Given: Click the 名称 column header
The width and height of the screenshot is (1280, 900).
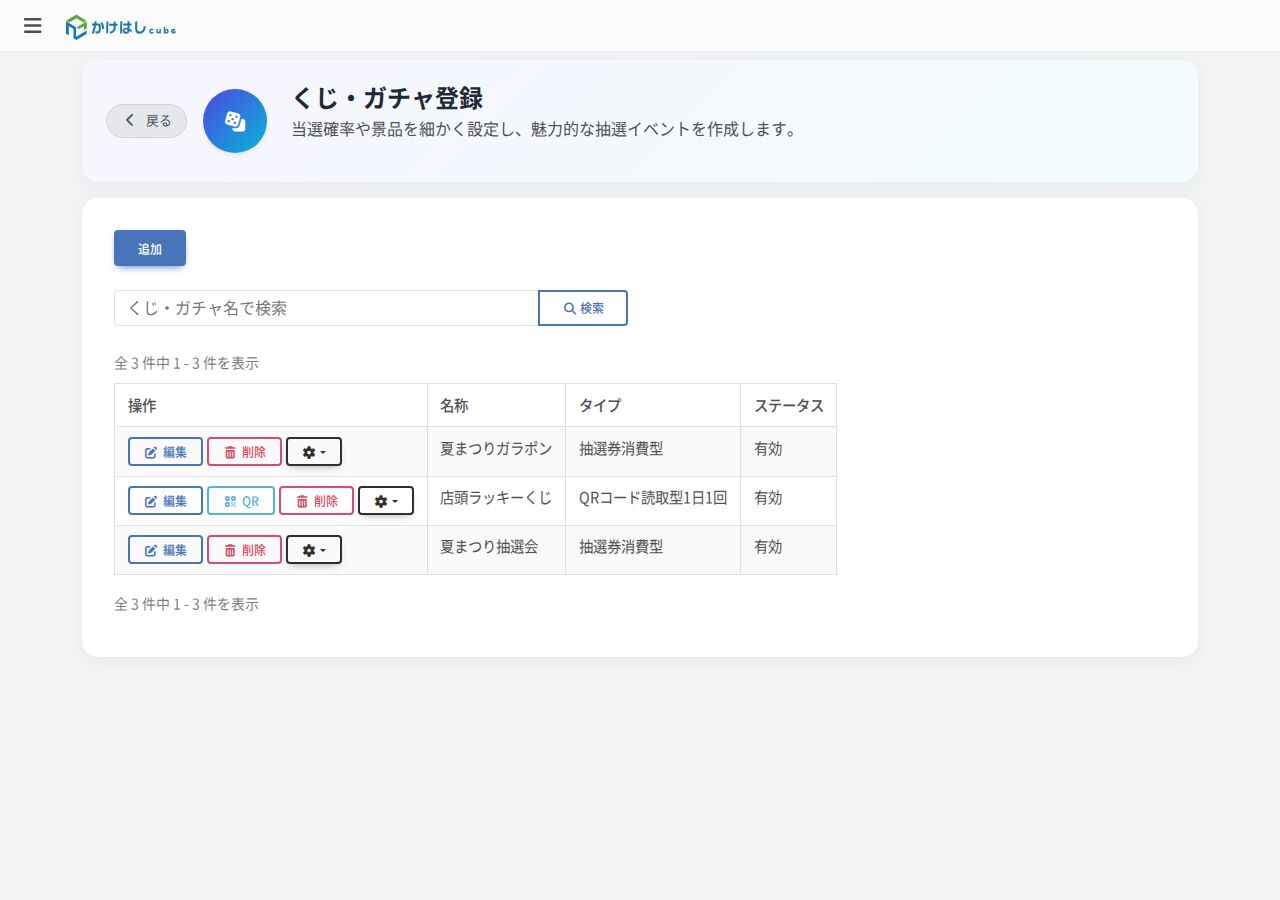Looking at the screenshot, I should 496,405.
